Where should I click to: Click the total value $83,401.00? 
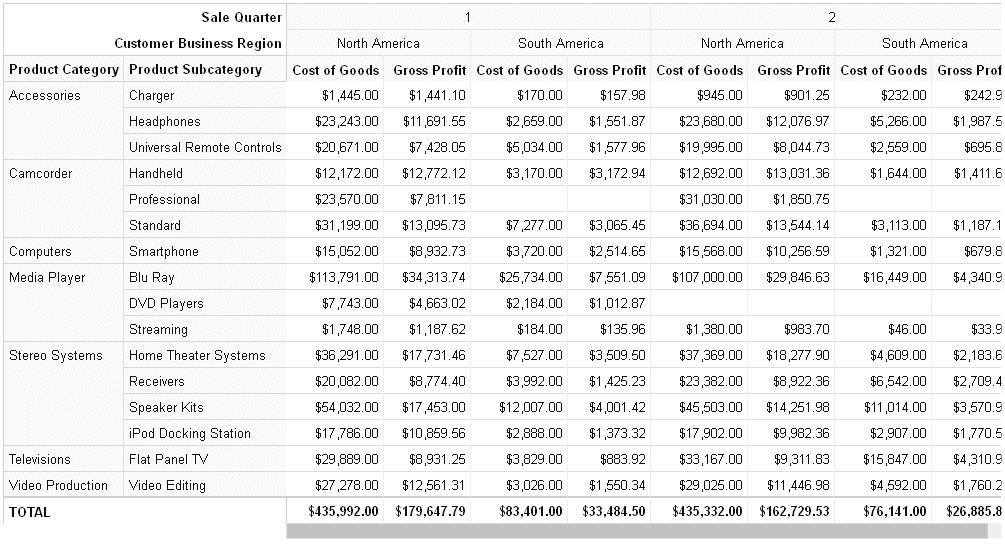pyautogui.click(x=531, y=512)
